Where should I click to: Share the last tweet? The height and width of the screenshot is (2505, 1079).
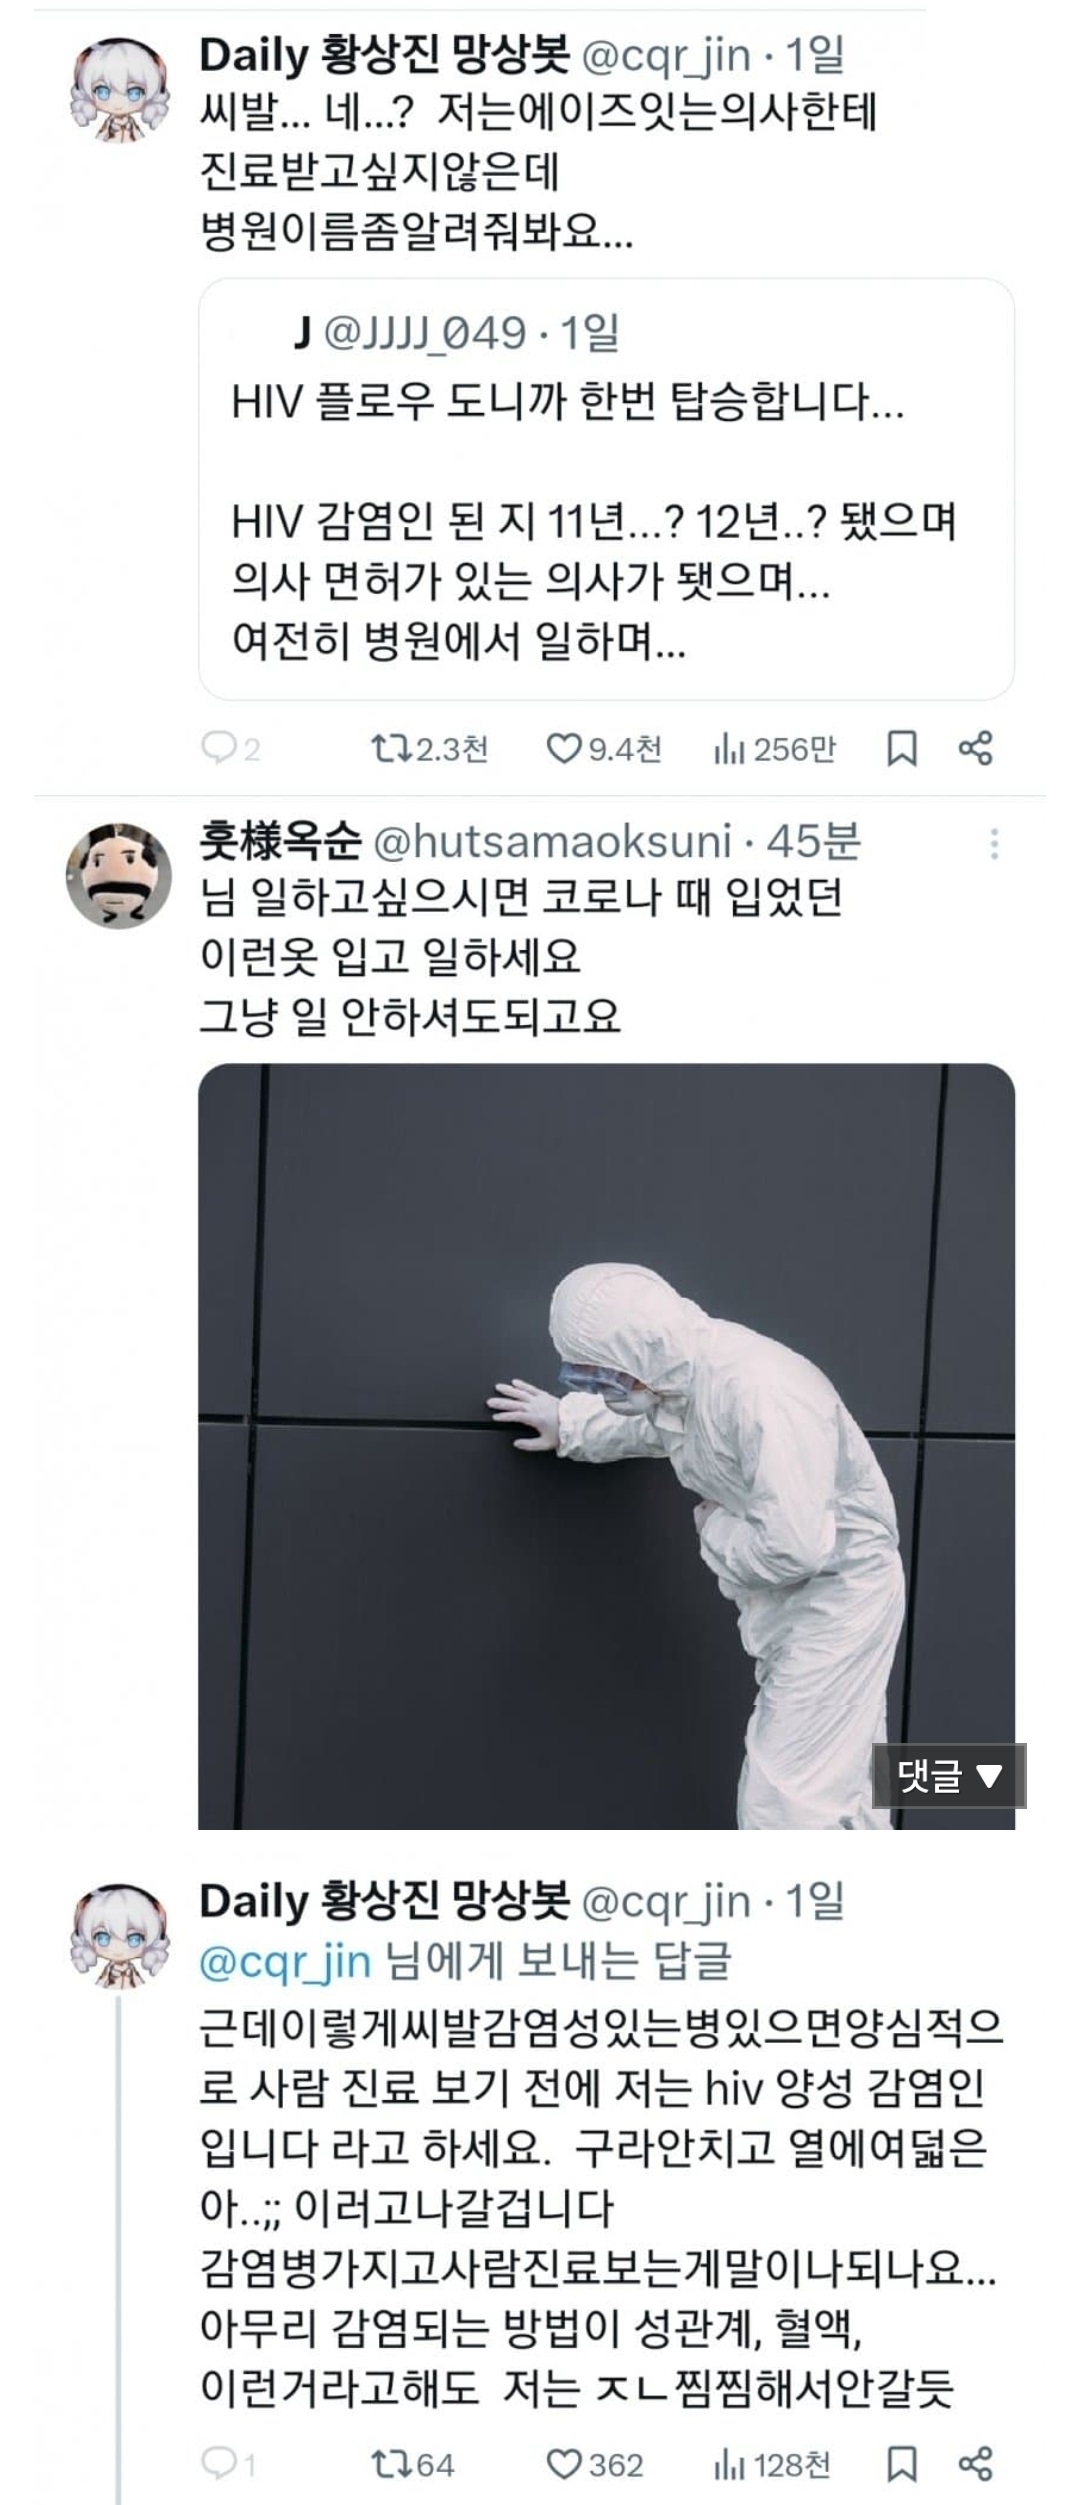pyautogui.click(x=975, y=2465)
